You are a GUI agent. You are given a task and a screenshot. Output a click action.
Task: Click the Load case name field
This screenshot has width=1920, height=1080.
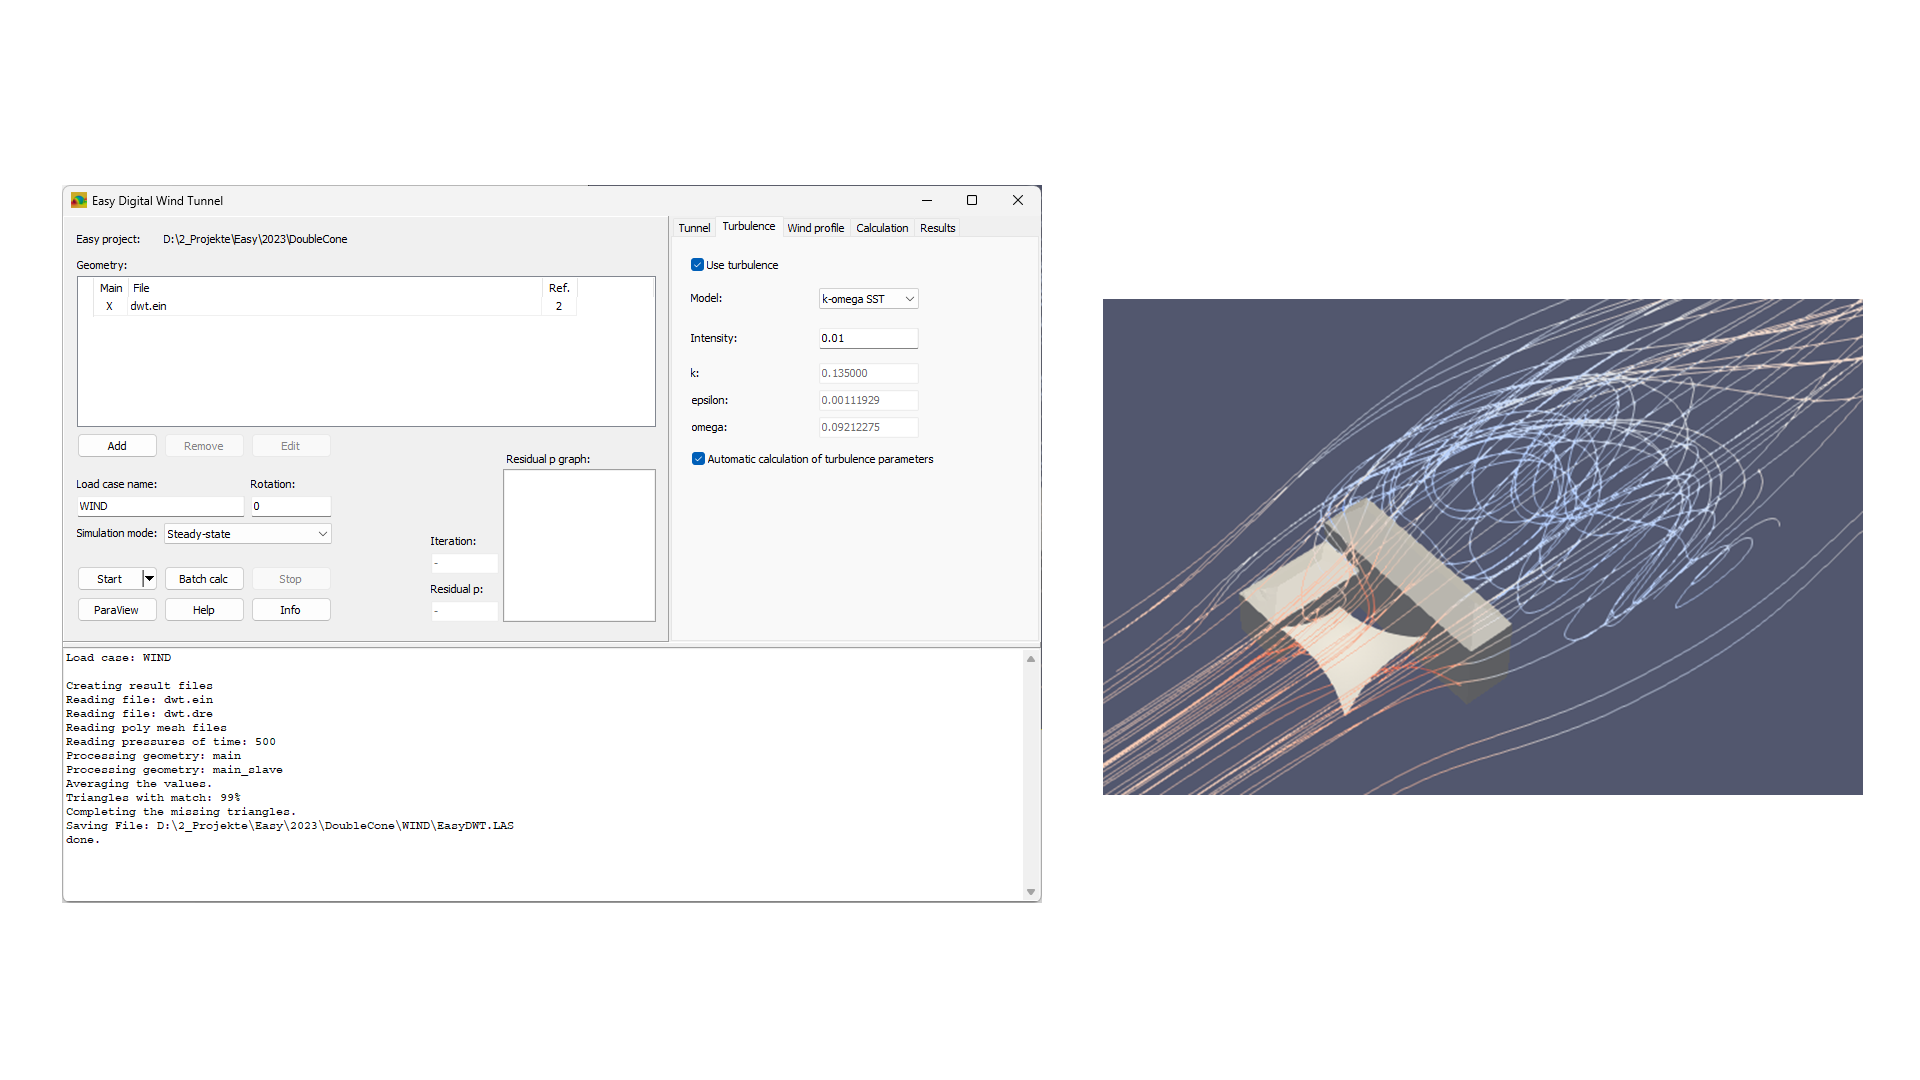tap(160, 507)
